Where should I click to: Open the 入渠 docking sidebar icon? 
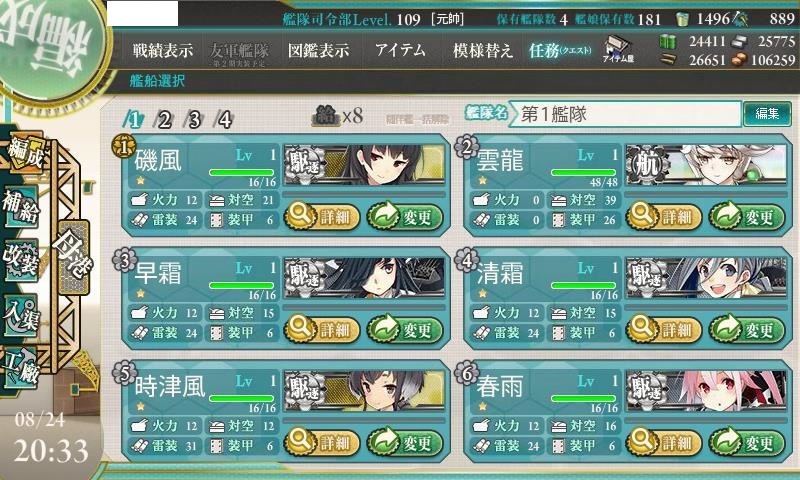(x=21, y=314)
